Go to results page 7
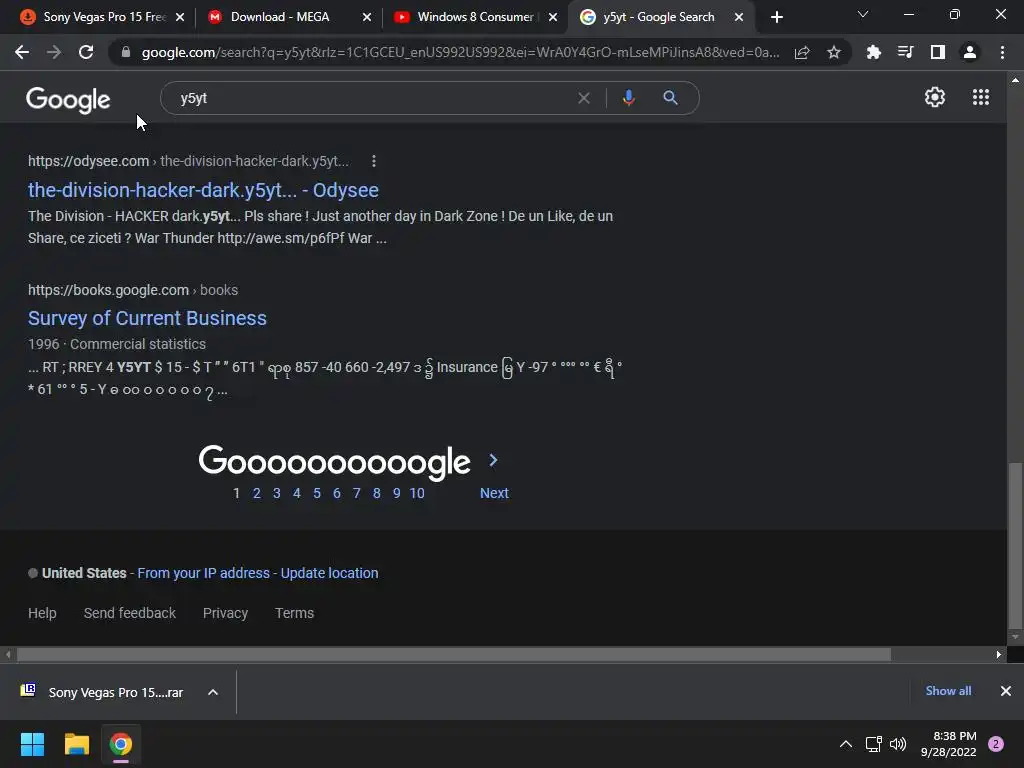This screenshot has width=1024, height=768. [x=357, y=493]
